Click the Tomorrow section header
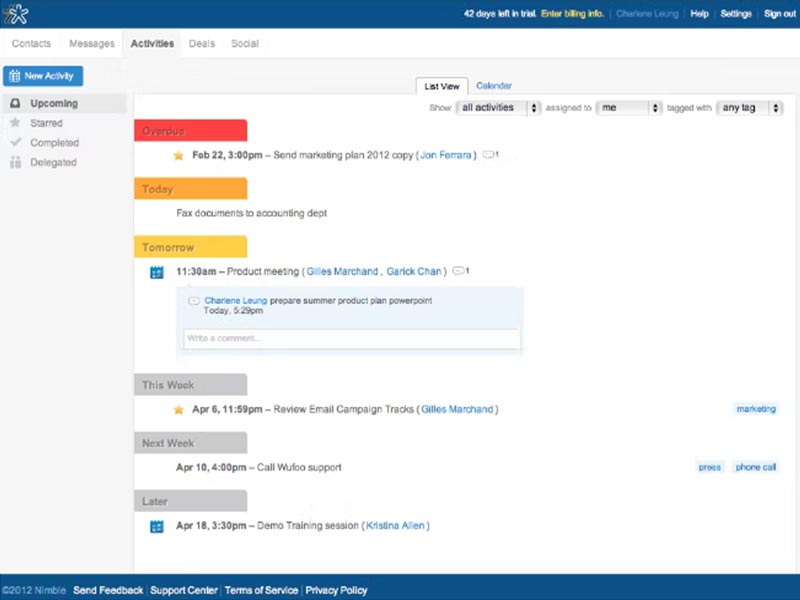 [x=191, y=247]
